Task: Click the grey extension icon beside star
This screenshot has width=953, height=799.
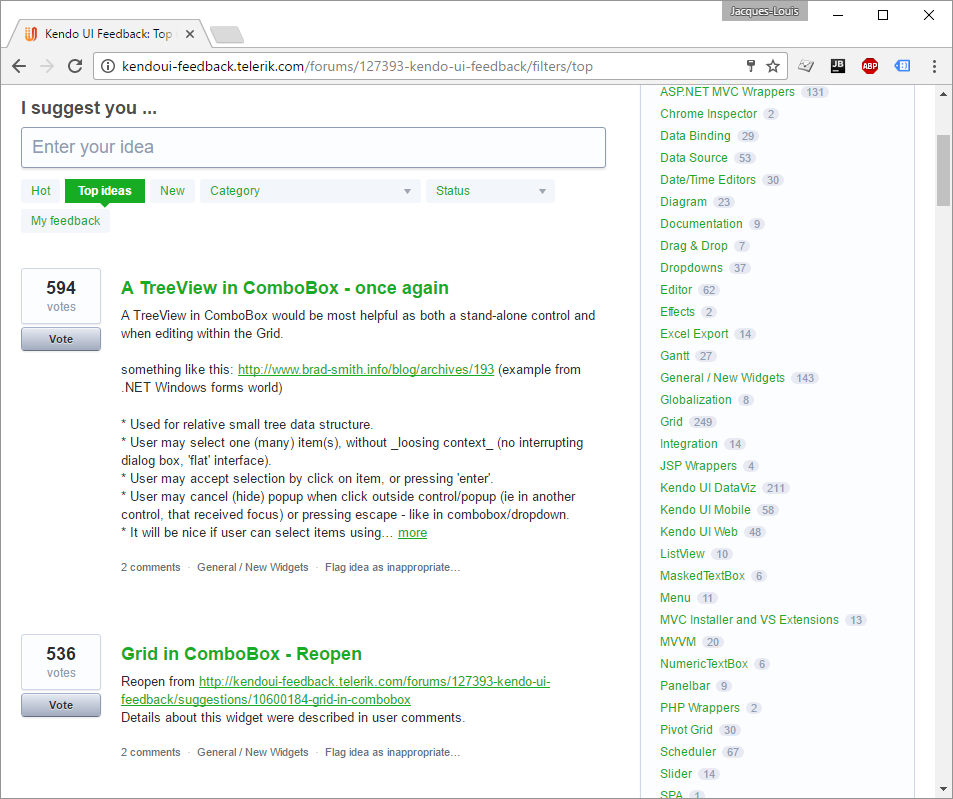Action: [x=806, y=66]
